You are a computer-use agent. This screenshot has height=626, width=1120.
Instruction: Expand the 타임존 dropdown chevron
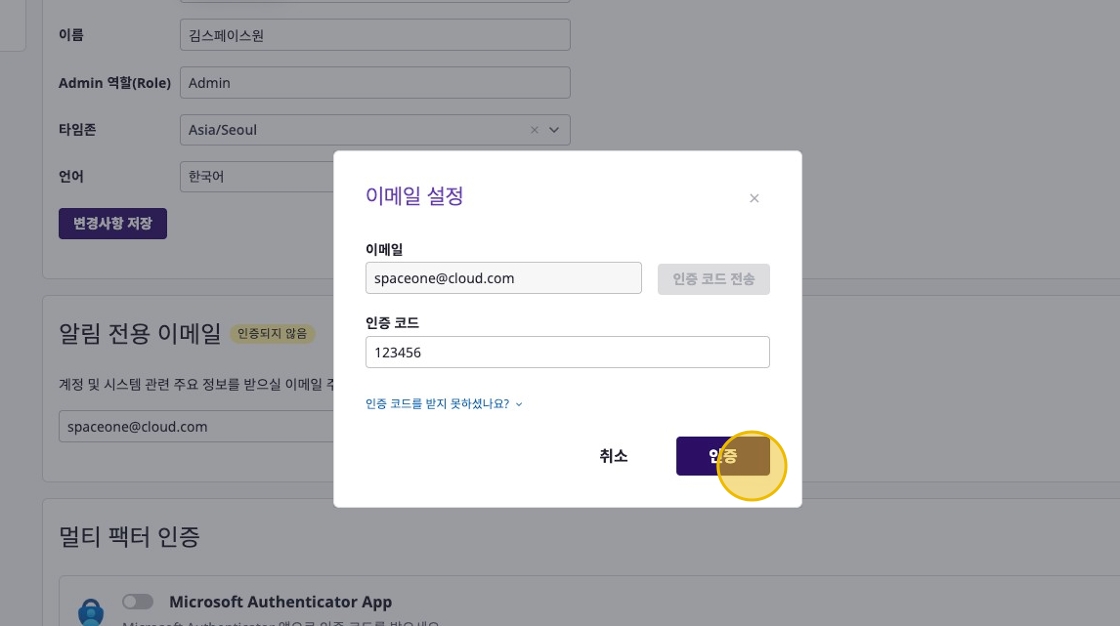553,130
